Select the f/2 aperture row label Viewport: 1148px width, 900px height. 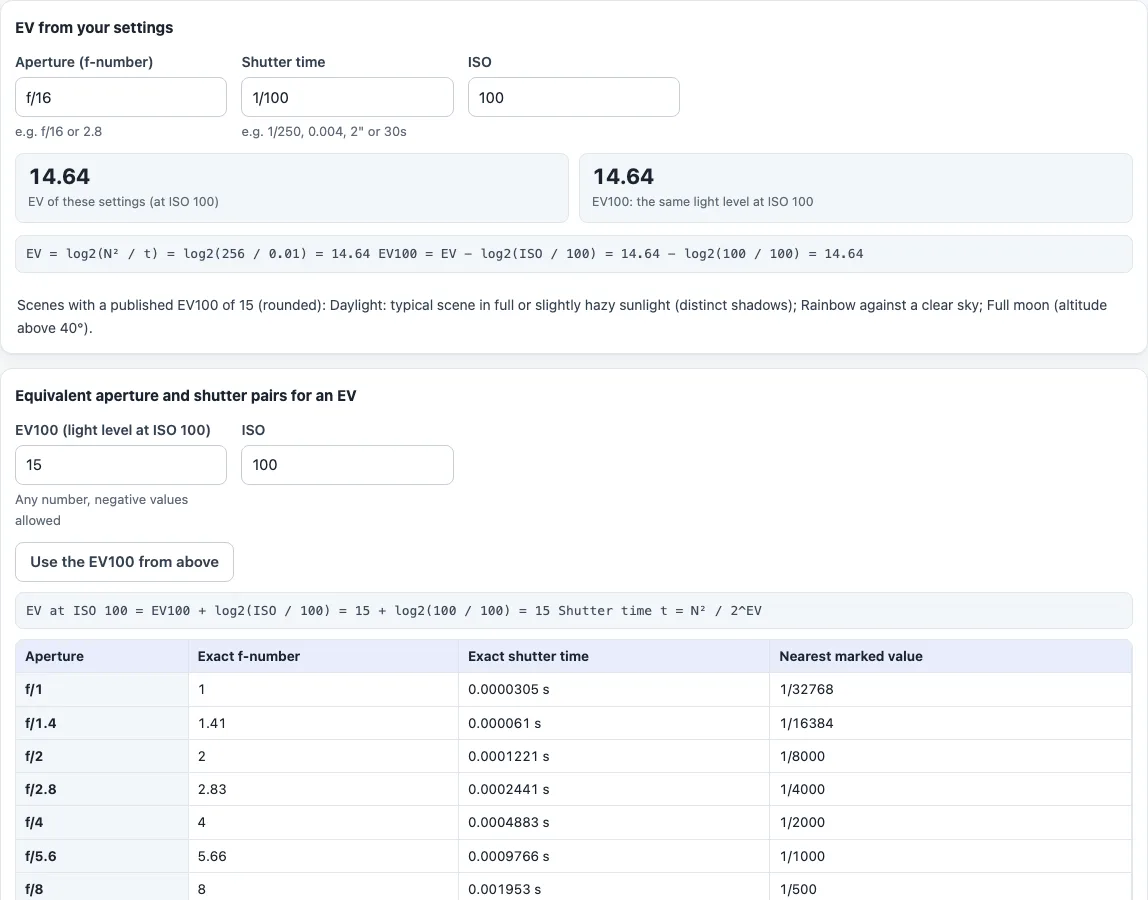click(x=34, y=756)
